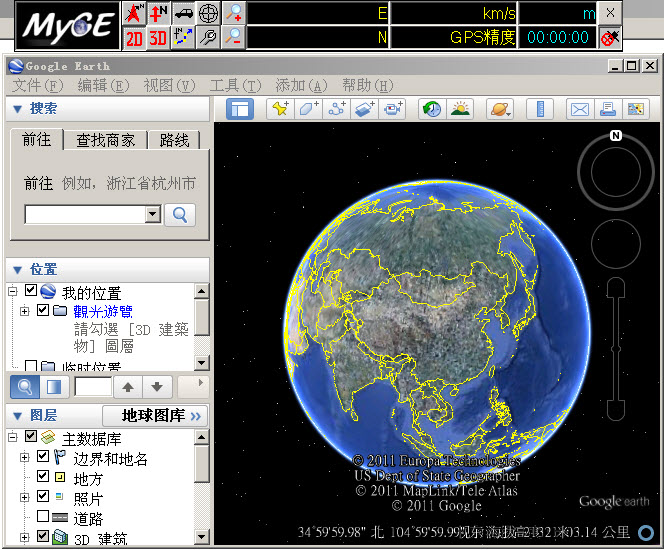Select the Add Path tool
Screen dimensions: 664x550
(336, 109)
